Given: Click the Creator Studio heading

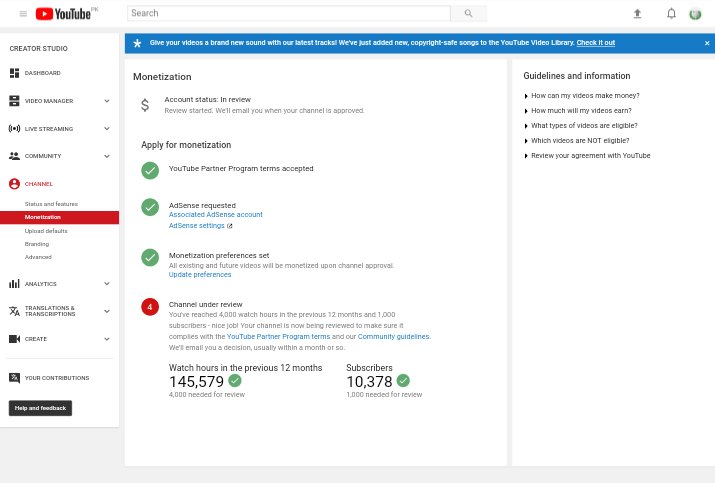Looking at the screenshot, I should coord(38,48).
